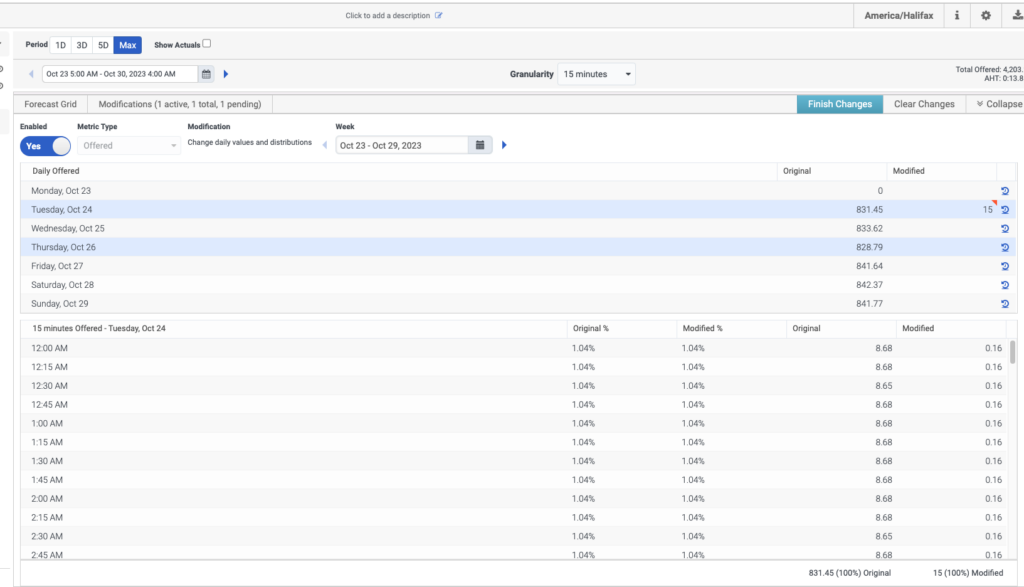Revert Tuesday, Oct 24 modified value
This screenshot has width=1024, height=587.
(x=1005, y=210)
